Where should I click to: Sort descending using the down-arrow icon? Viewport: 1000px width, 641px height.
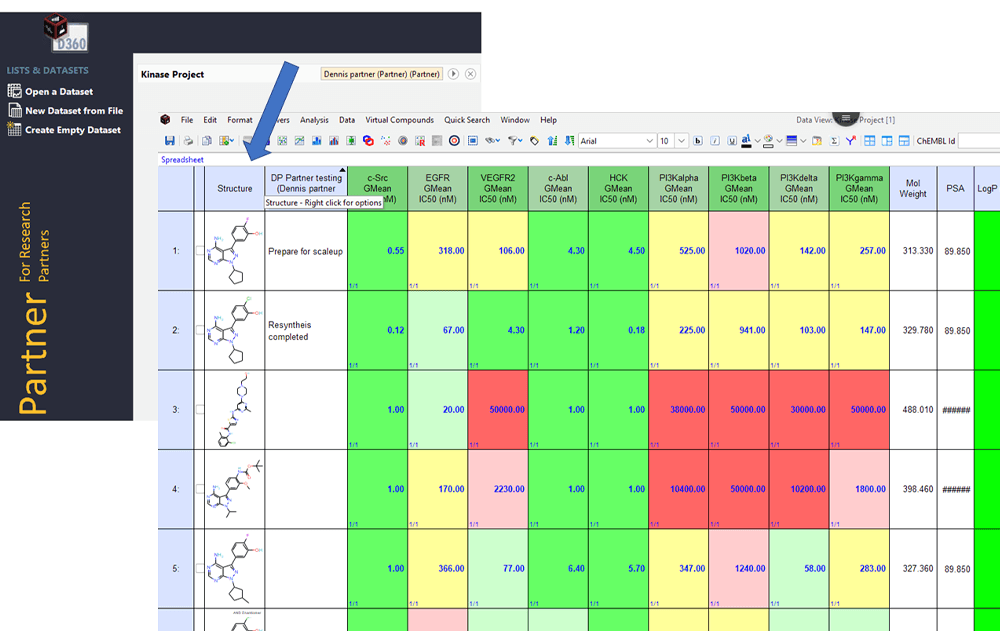coord(569,141)
